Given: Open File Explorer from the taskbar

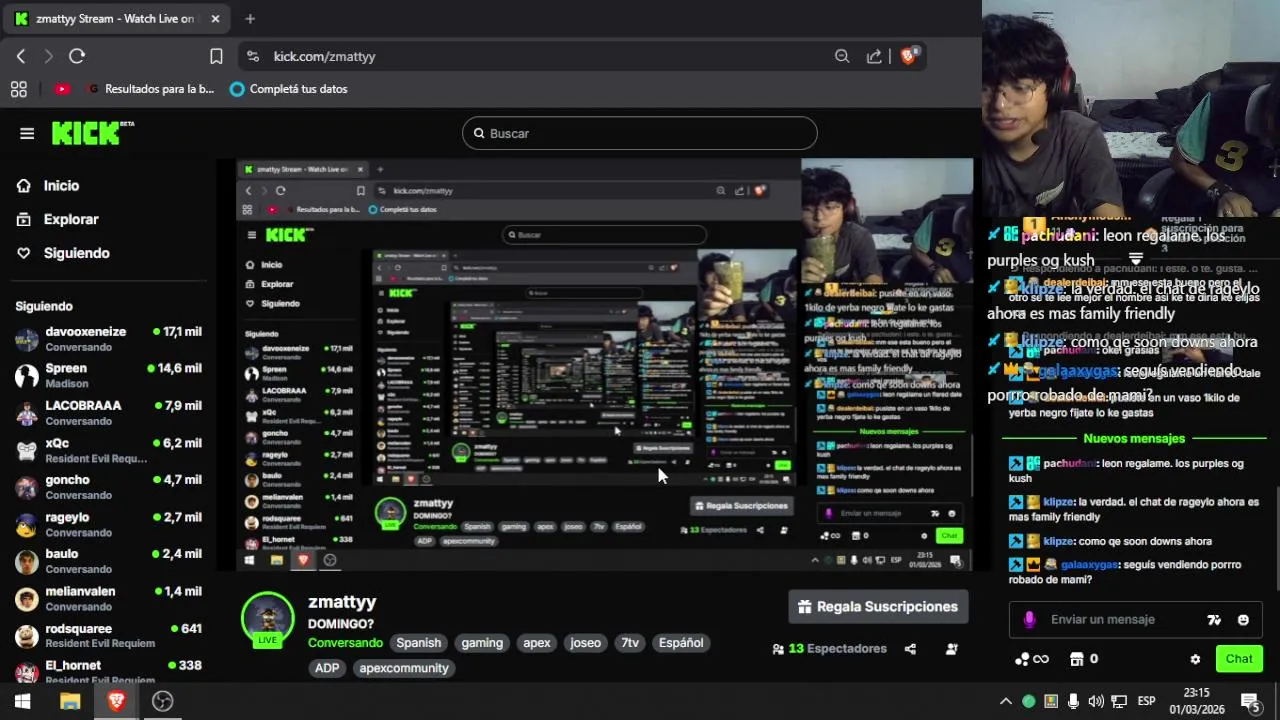Looking at the screenshot, I should click(70, 701).
